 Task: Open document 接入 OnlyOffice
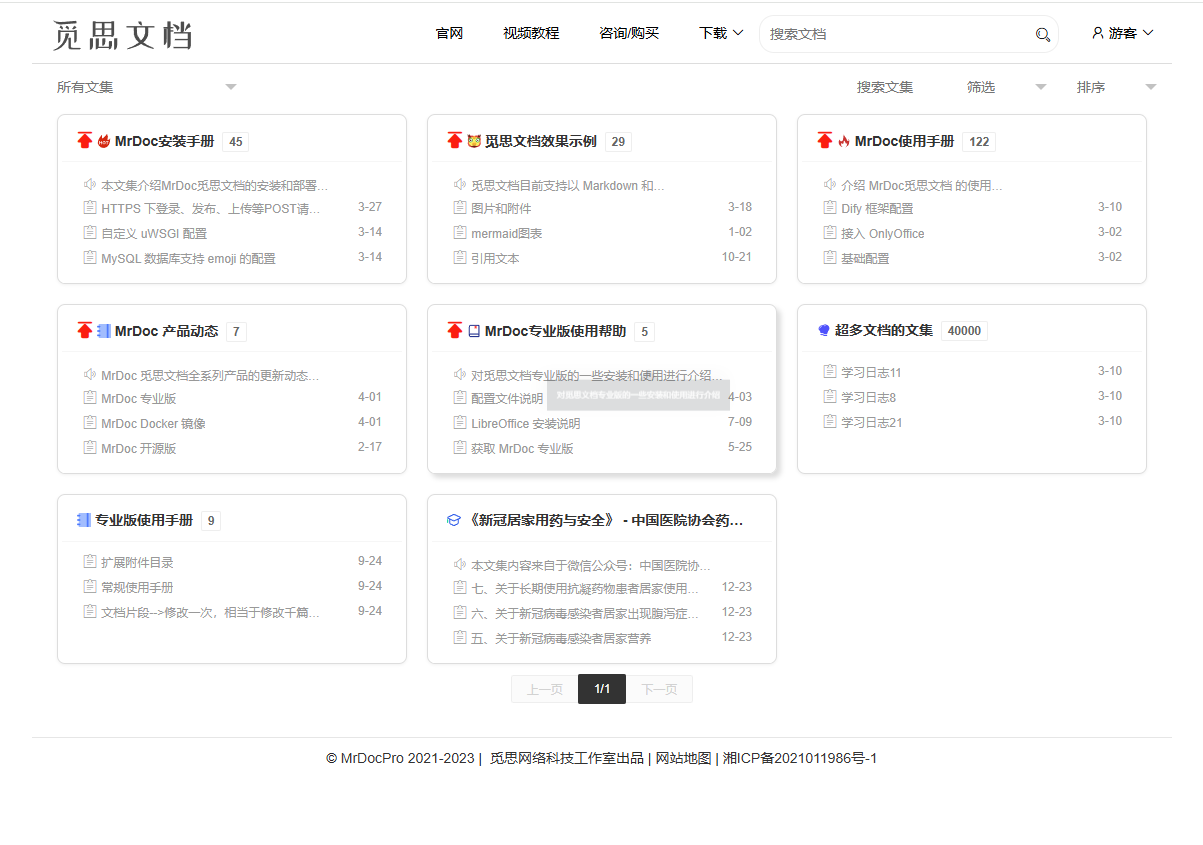point(883,233)
